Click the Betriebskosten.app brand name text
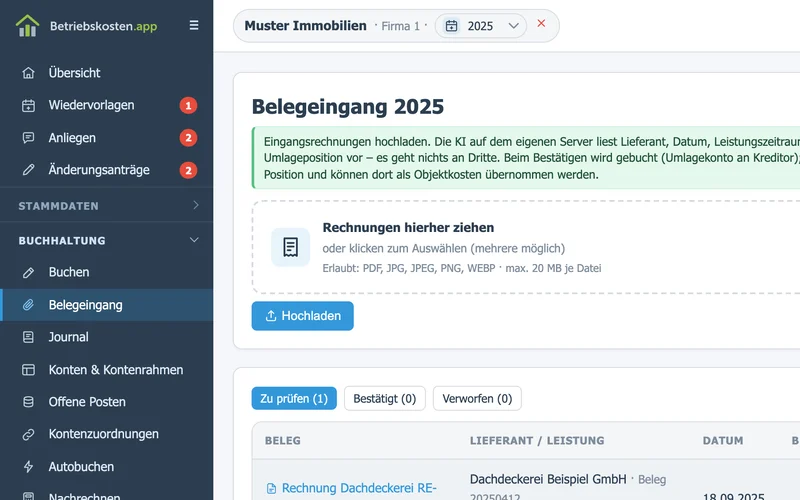 104,26
